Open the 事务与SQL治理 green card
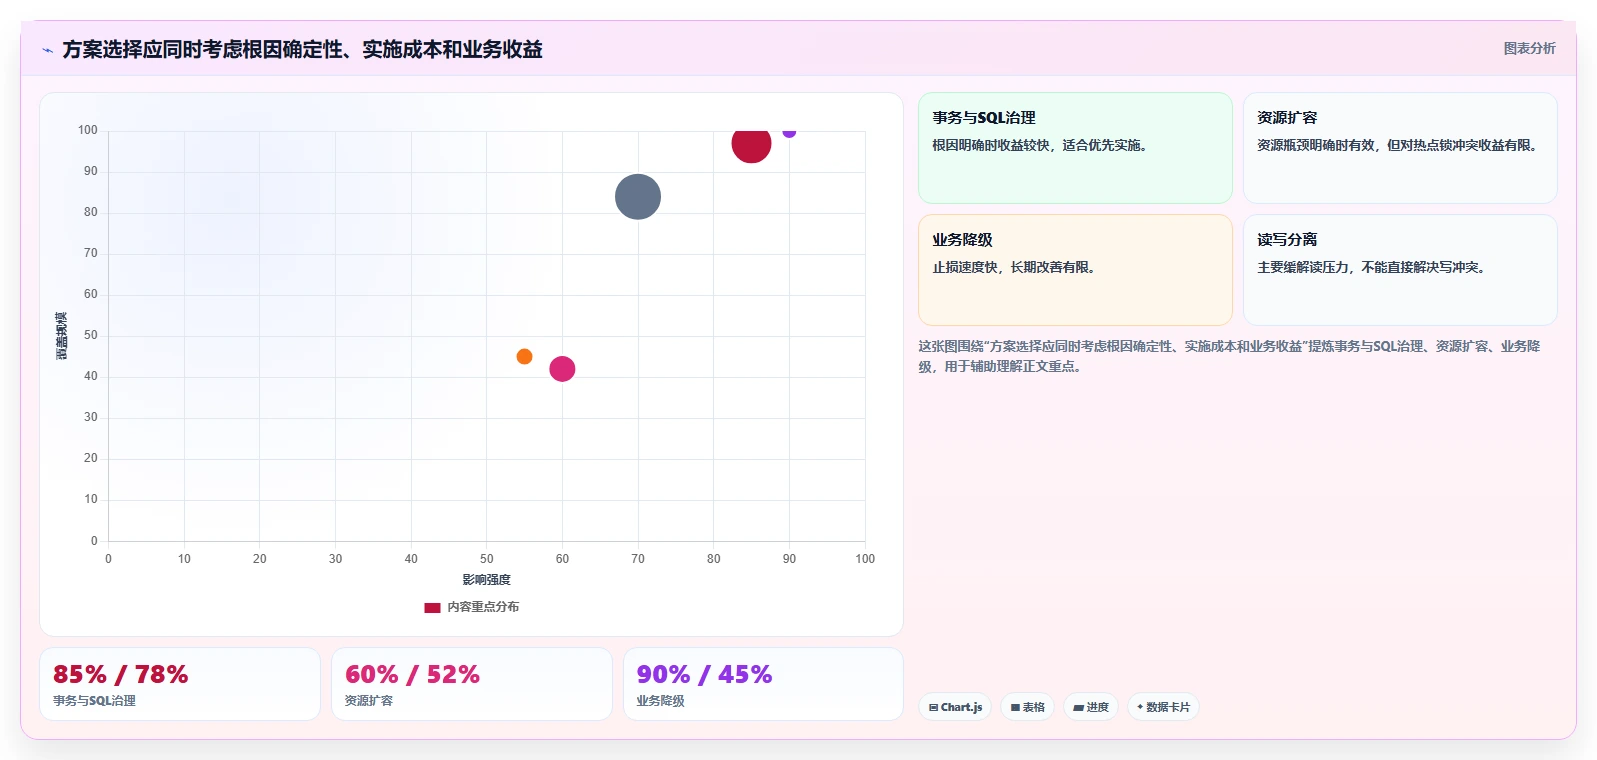Image resolution: width=1597 pixels, height=760 pixels. tap(1075, 148)
